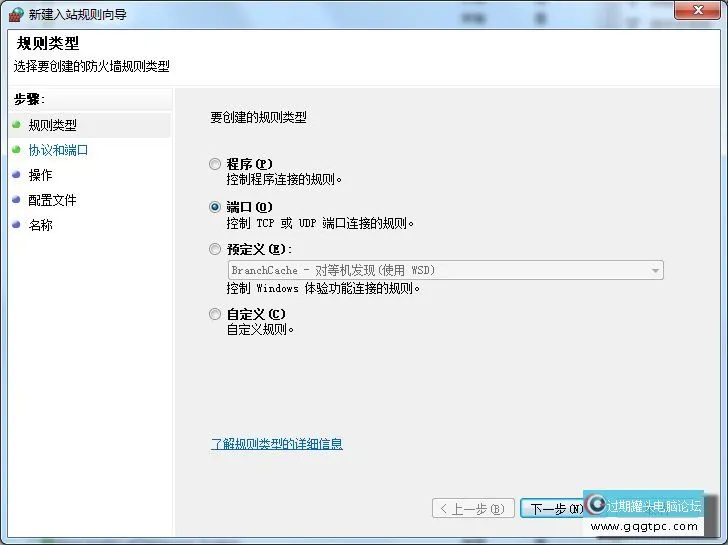
Task: Close the 新建入站规则向导 window
Action: click(x=697, y=10)
